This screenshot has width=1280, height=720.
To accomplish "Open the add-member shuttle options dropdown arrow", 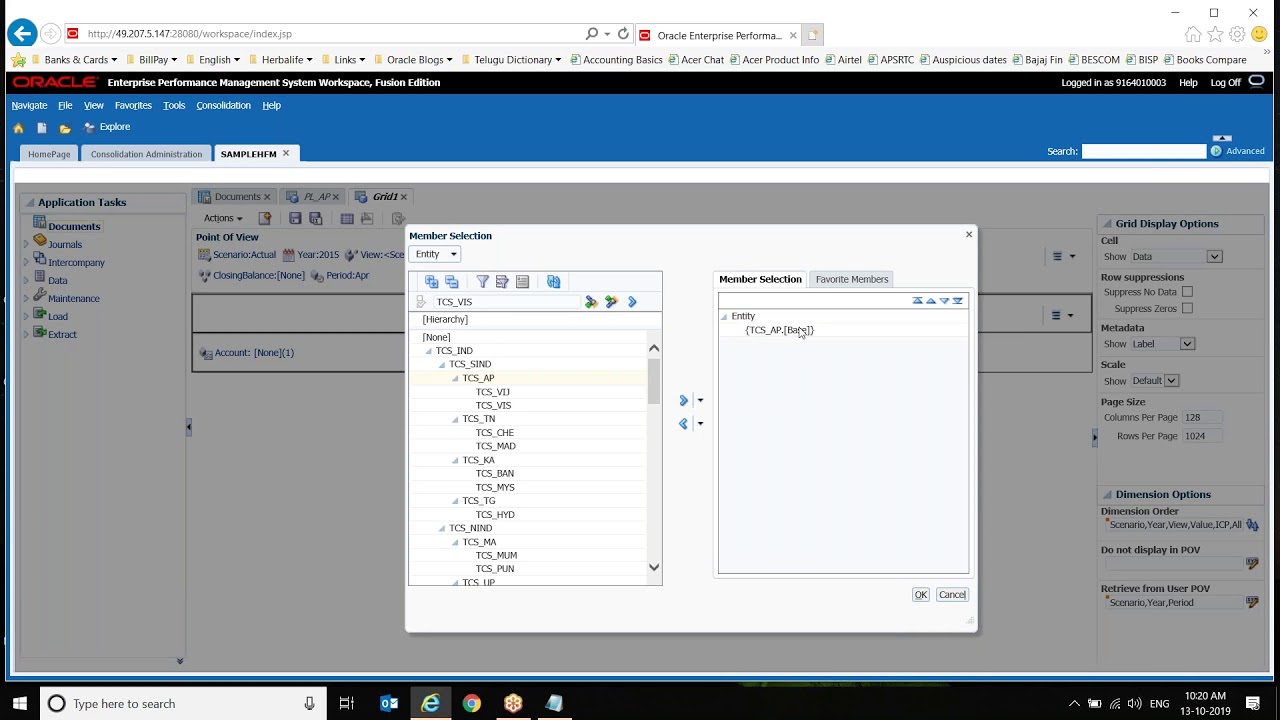I will pyautogui.click(x=700, y=400).
